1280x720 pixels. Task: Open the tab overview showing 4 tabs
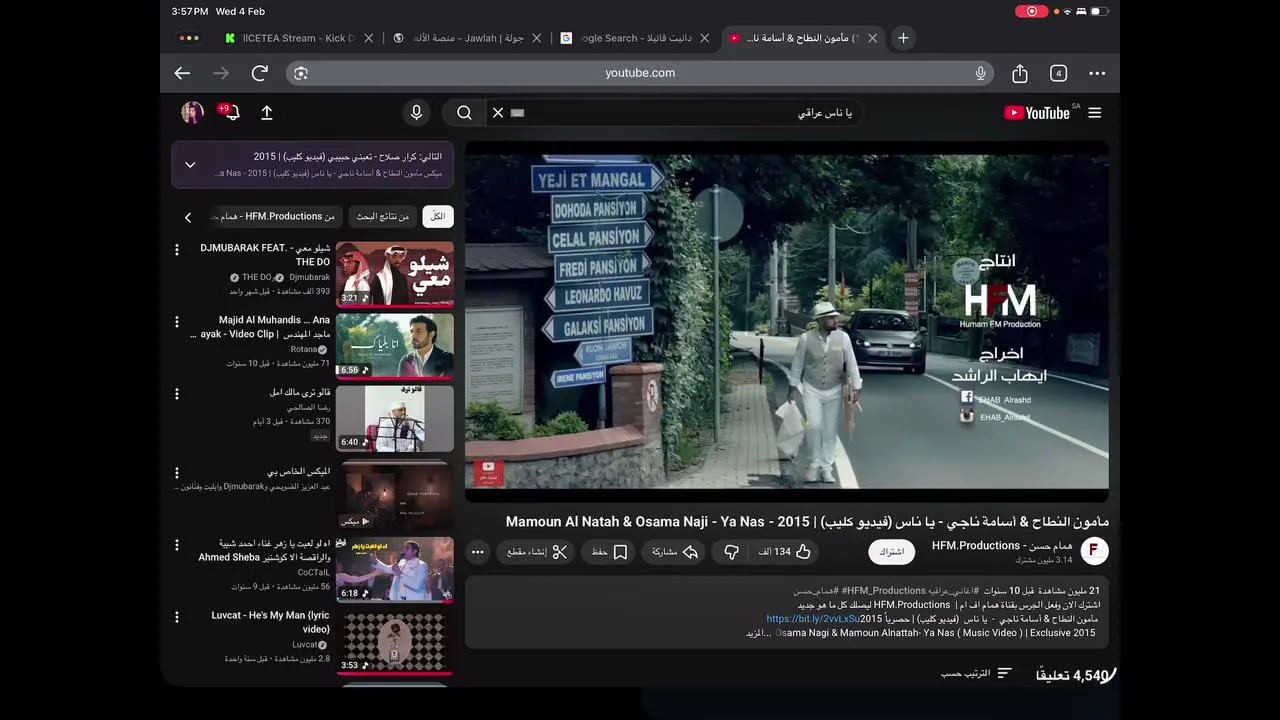[x=1058, y=73]
